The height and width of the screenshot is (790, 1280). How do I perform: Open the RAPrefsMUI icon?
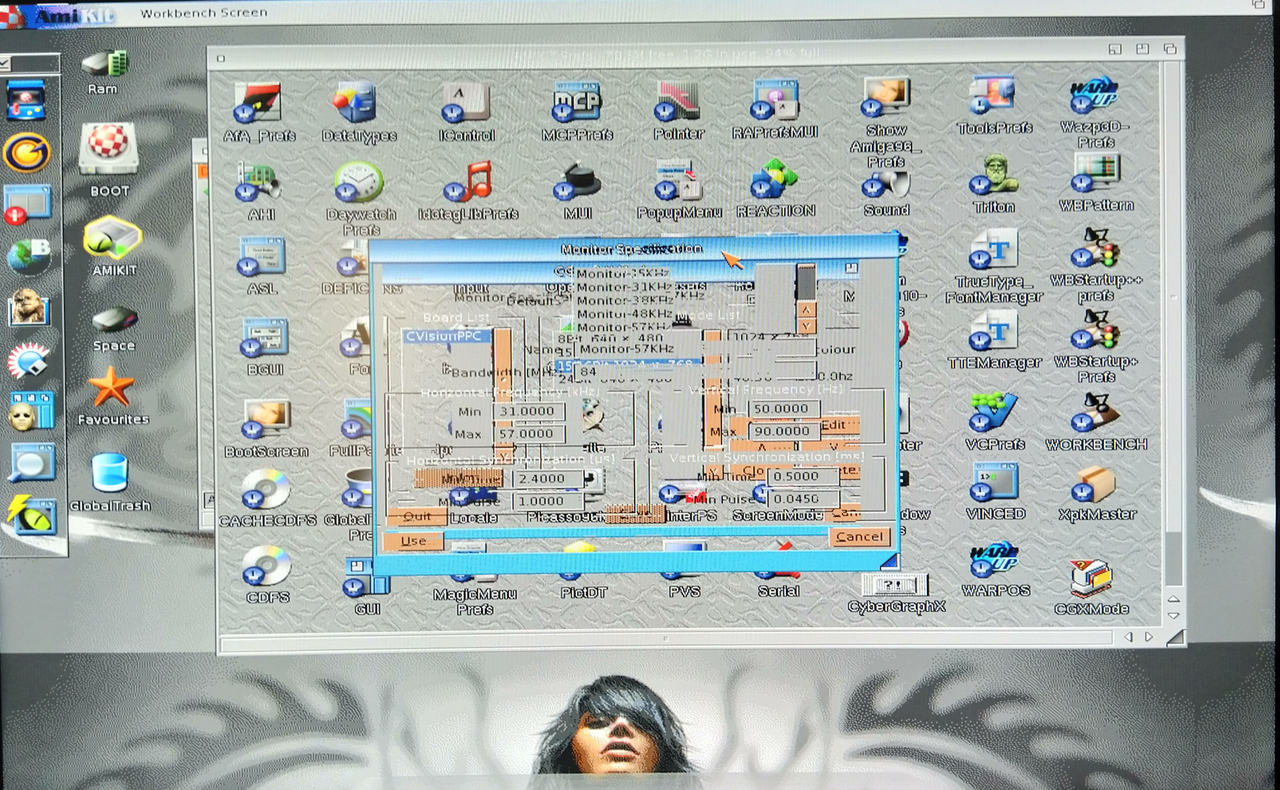(776, 101)
